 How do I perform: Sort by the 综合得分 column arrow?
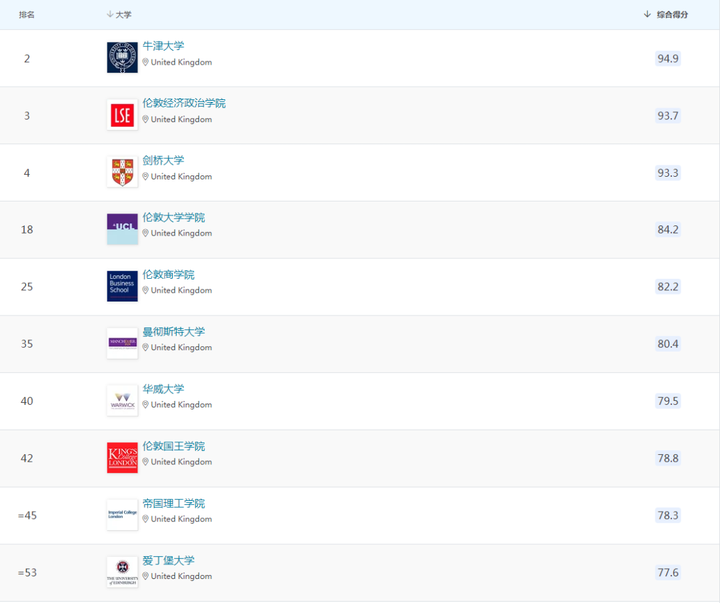click(647, 14)
